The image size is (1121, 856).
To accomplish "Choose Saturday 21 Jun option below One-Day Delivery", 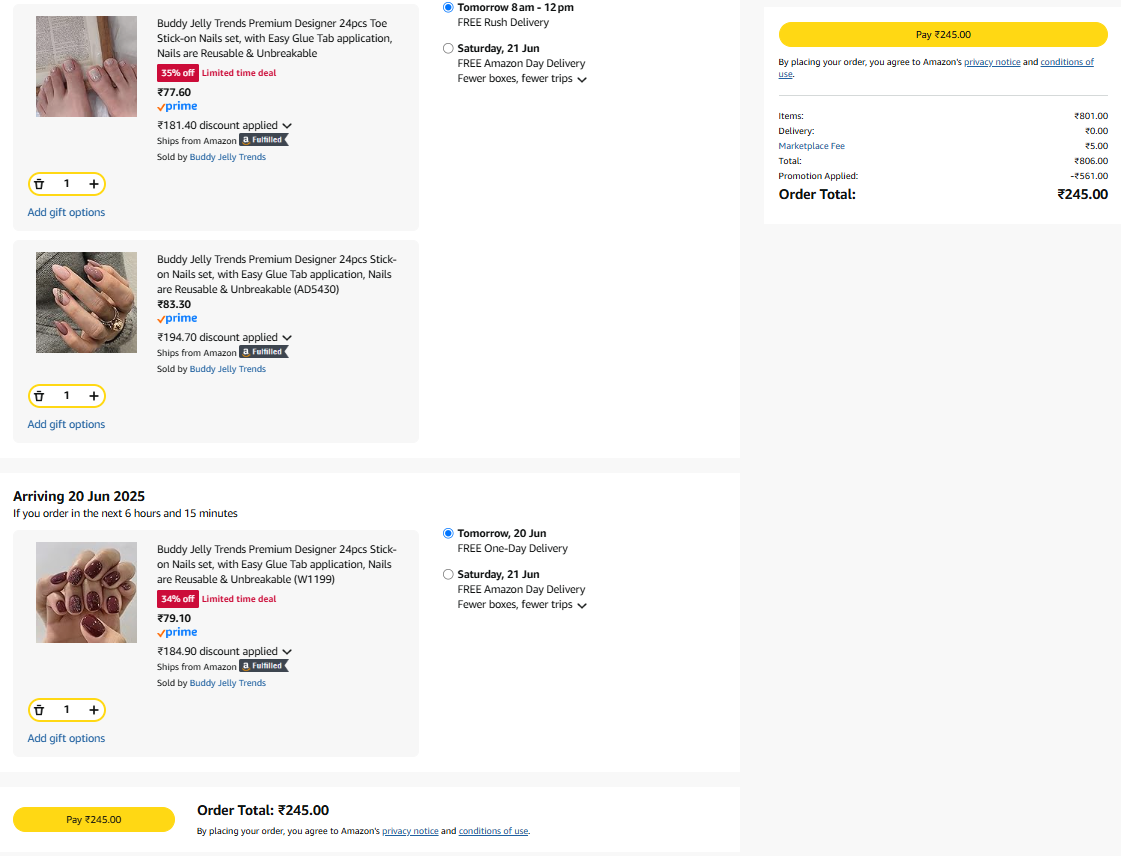I will (x=448, y=574).
